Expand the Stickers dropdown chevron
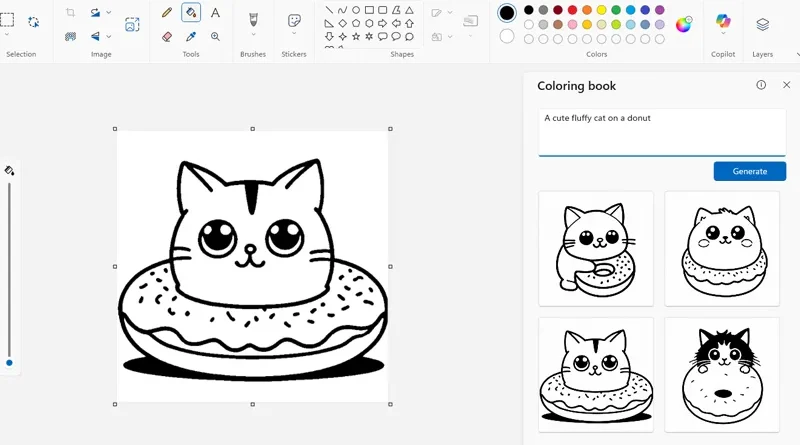800x445 pixels. coord(294,34)
